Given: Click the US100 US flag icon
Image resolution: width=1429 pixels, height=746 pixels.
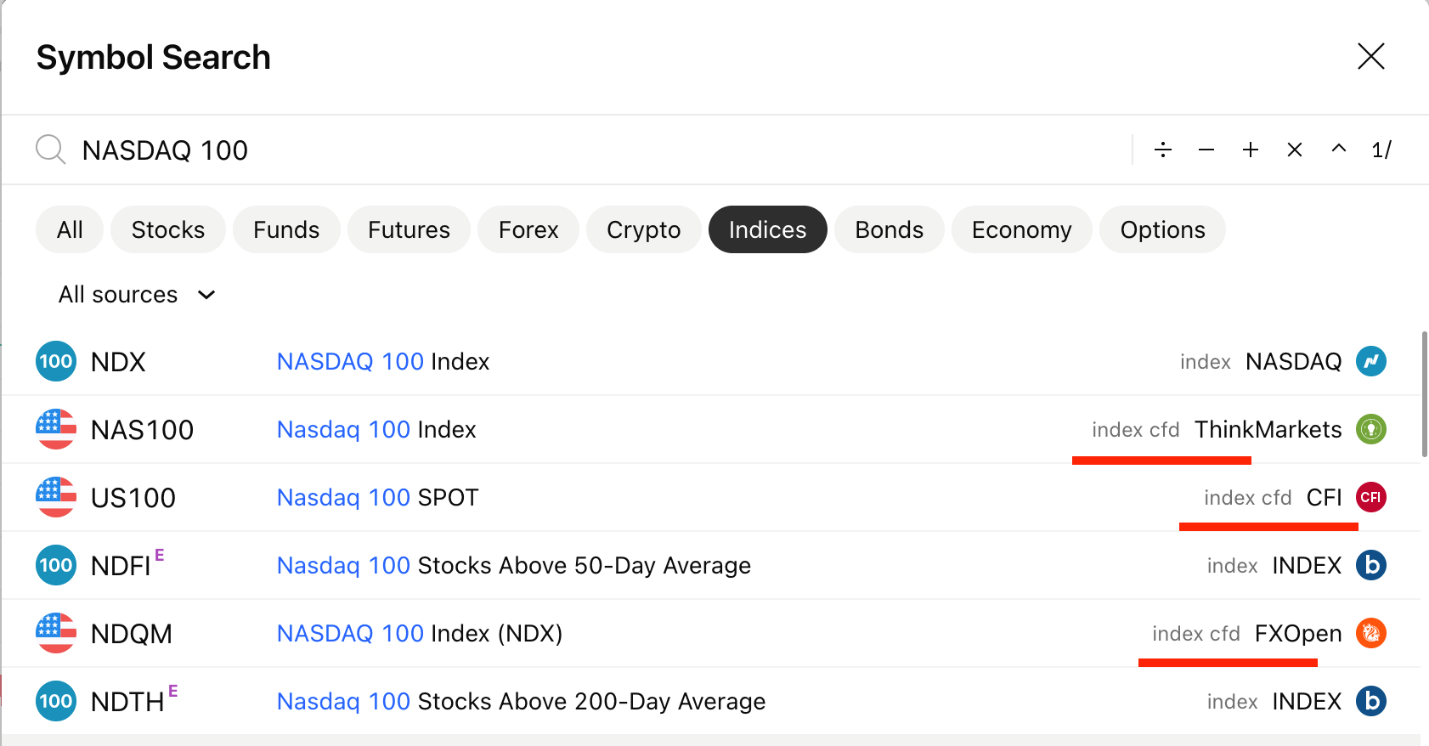Looking at the screenshot, I should [56, 497].
